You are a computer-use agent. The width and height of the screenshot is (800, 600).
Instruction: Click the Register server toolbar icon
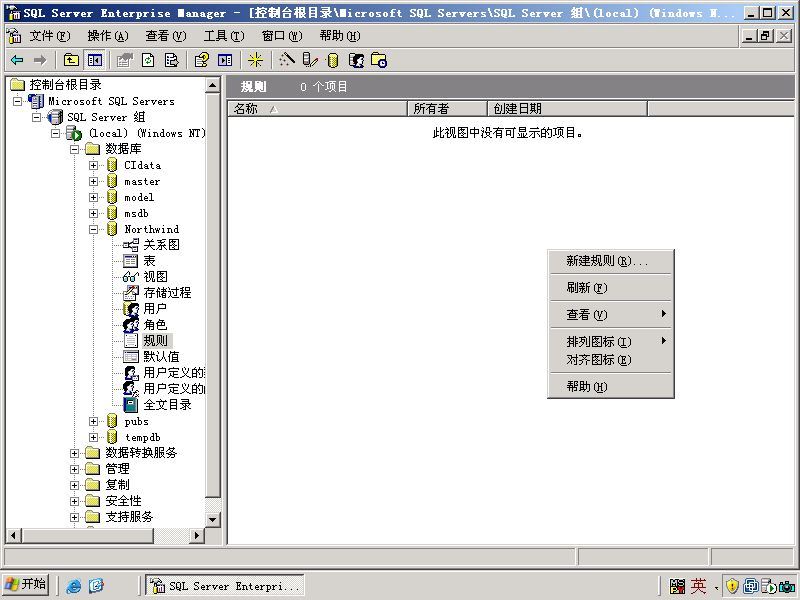[x=310, y=60]
